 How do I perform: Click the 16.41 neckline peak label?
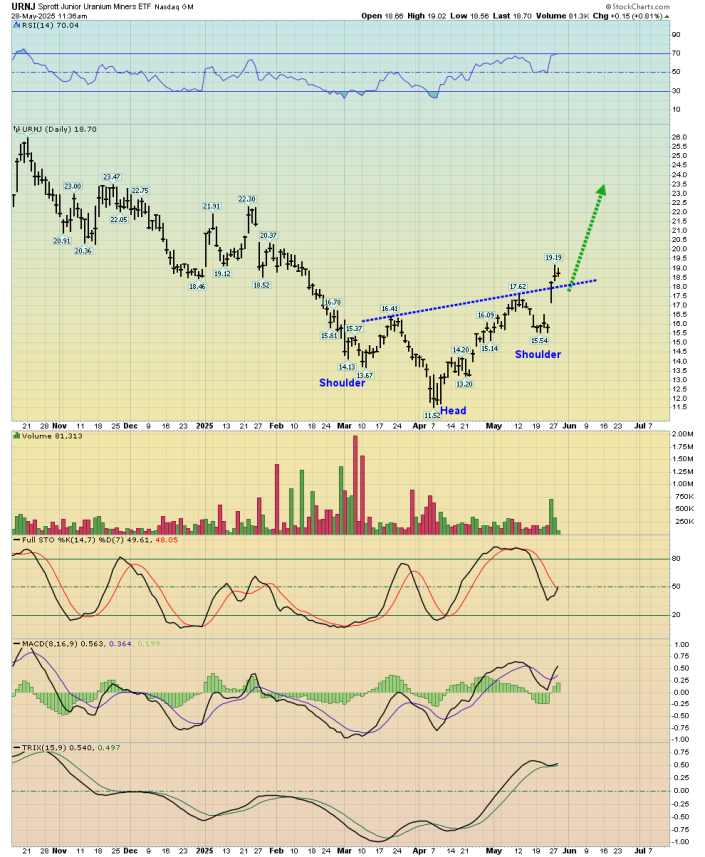click(x=390, y=308)
